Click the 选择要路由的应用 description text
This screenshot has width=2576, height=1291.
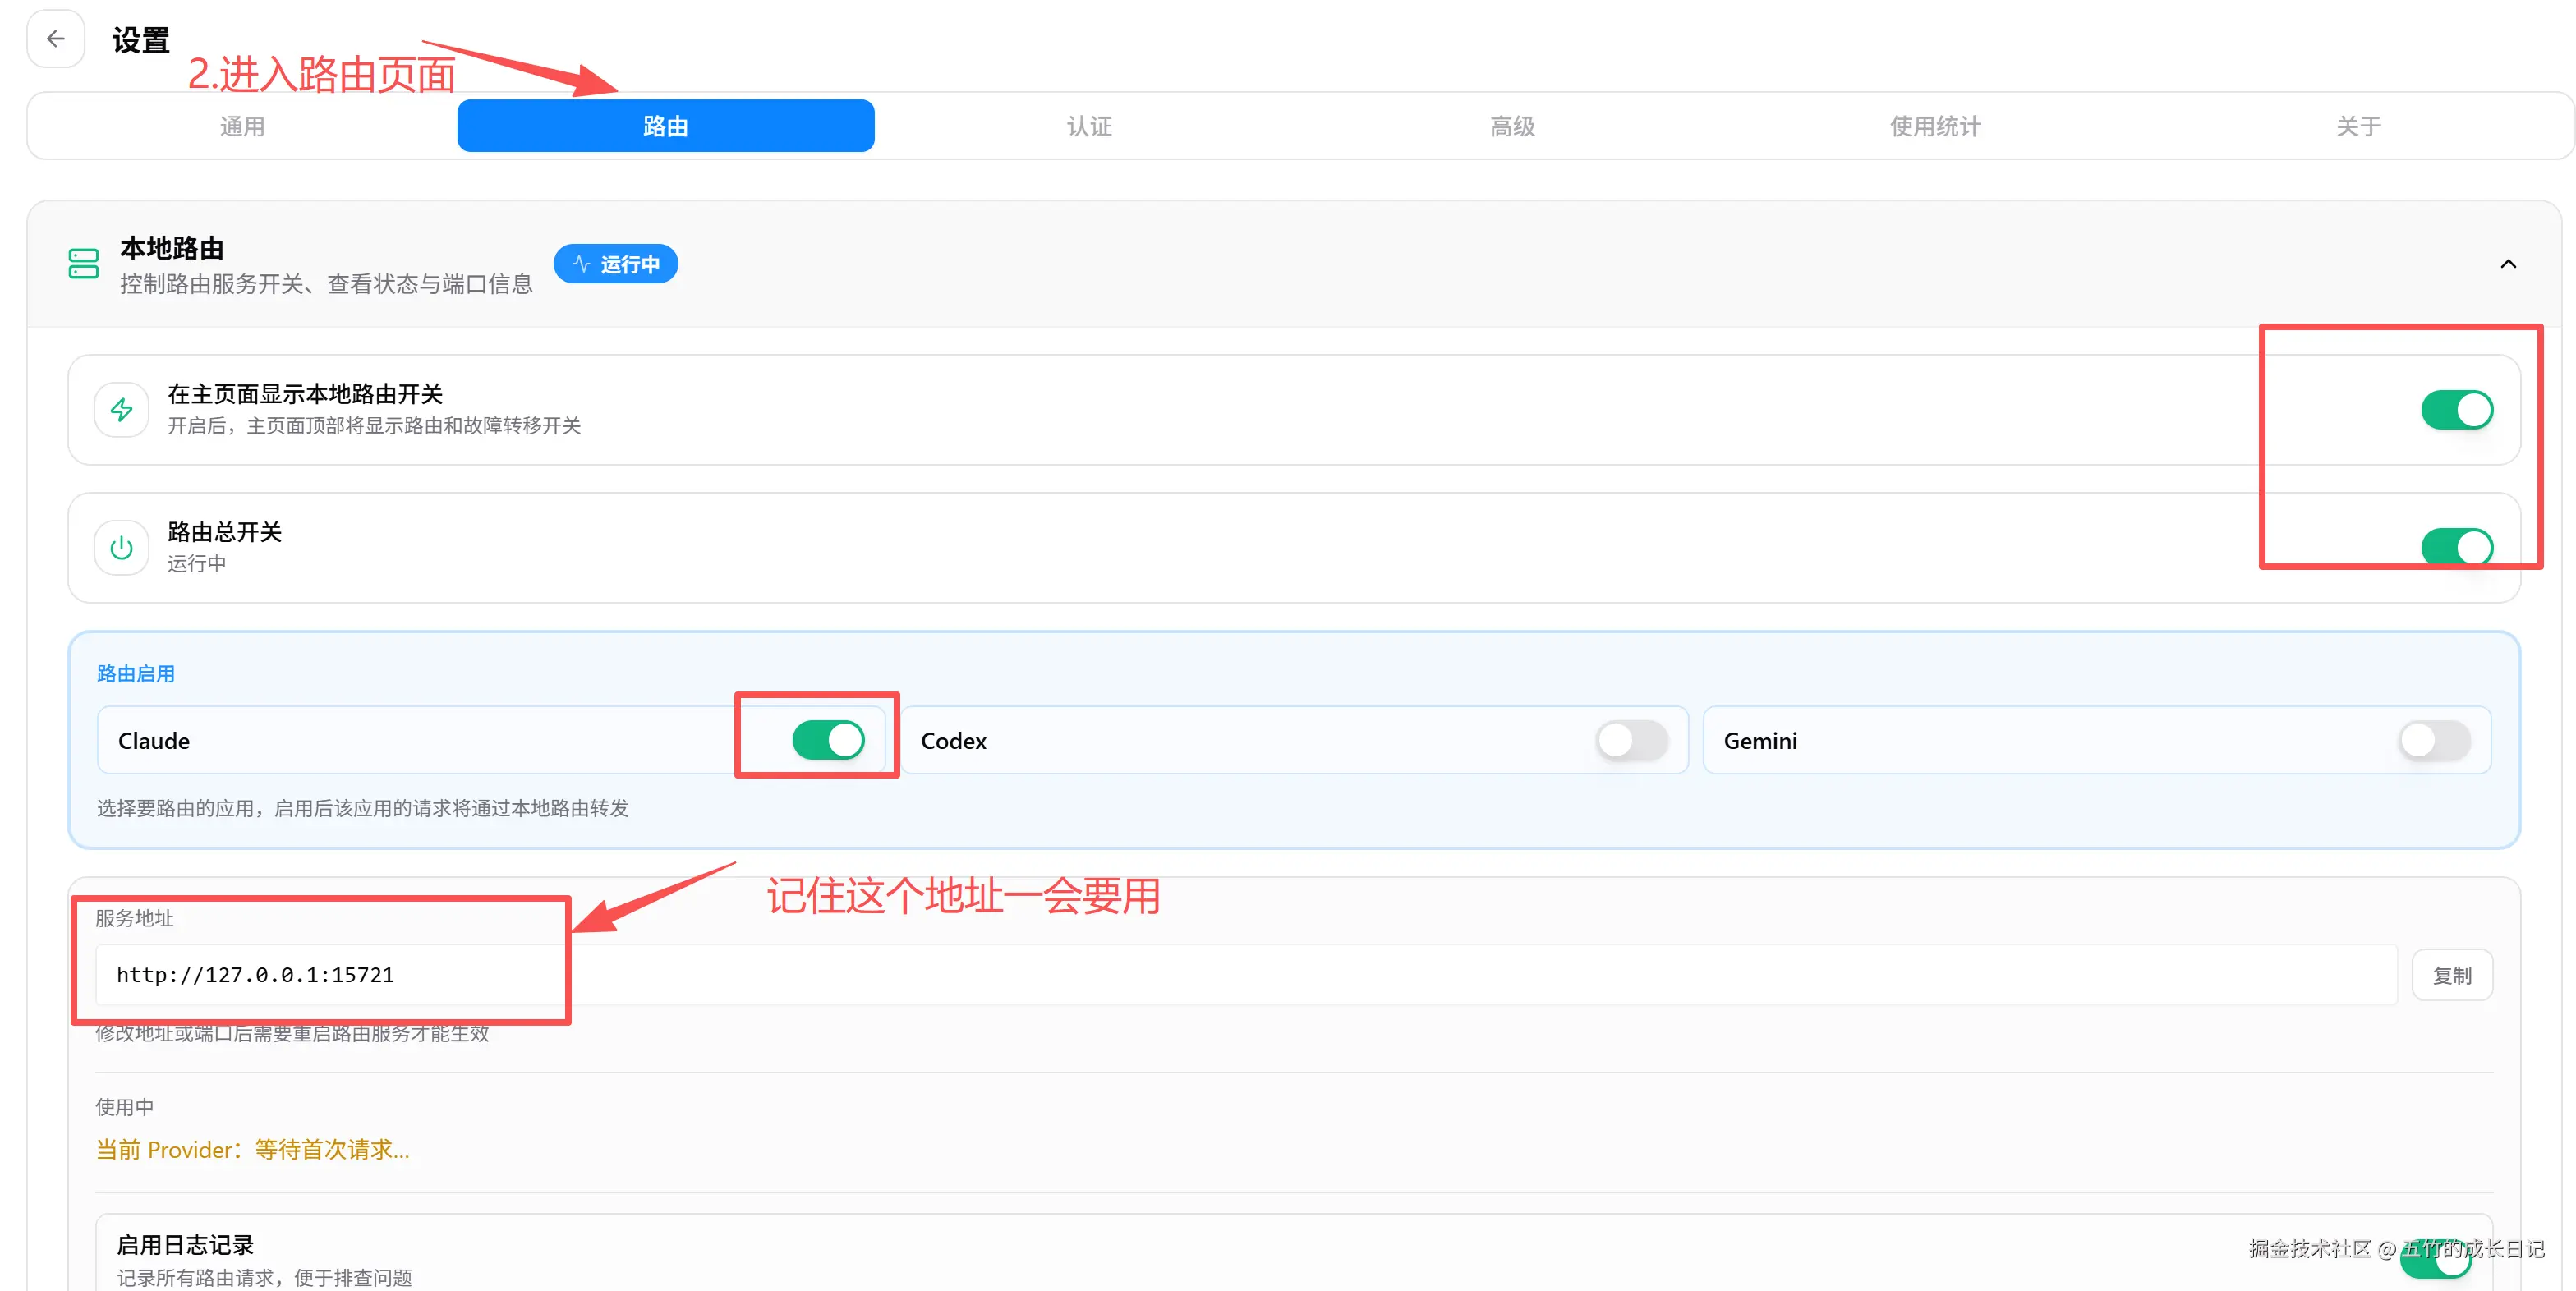tap(362, 808)
